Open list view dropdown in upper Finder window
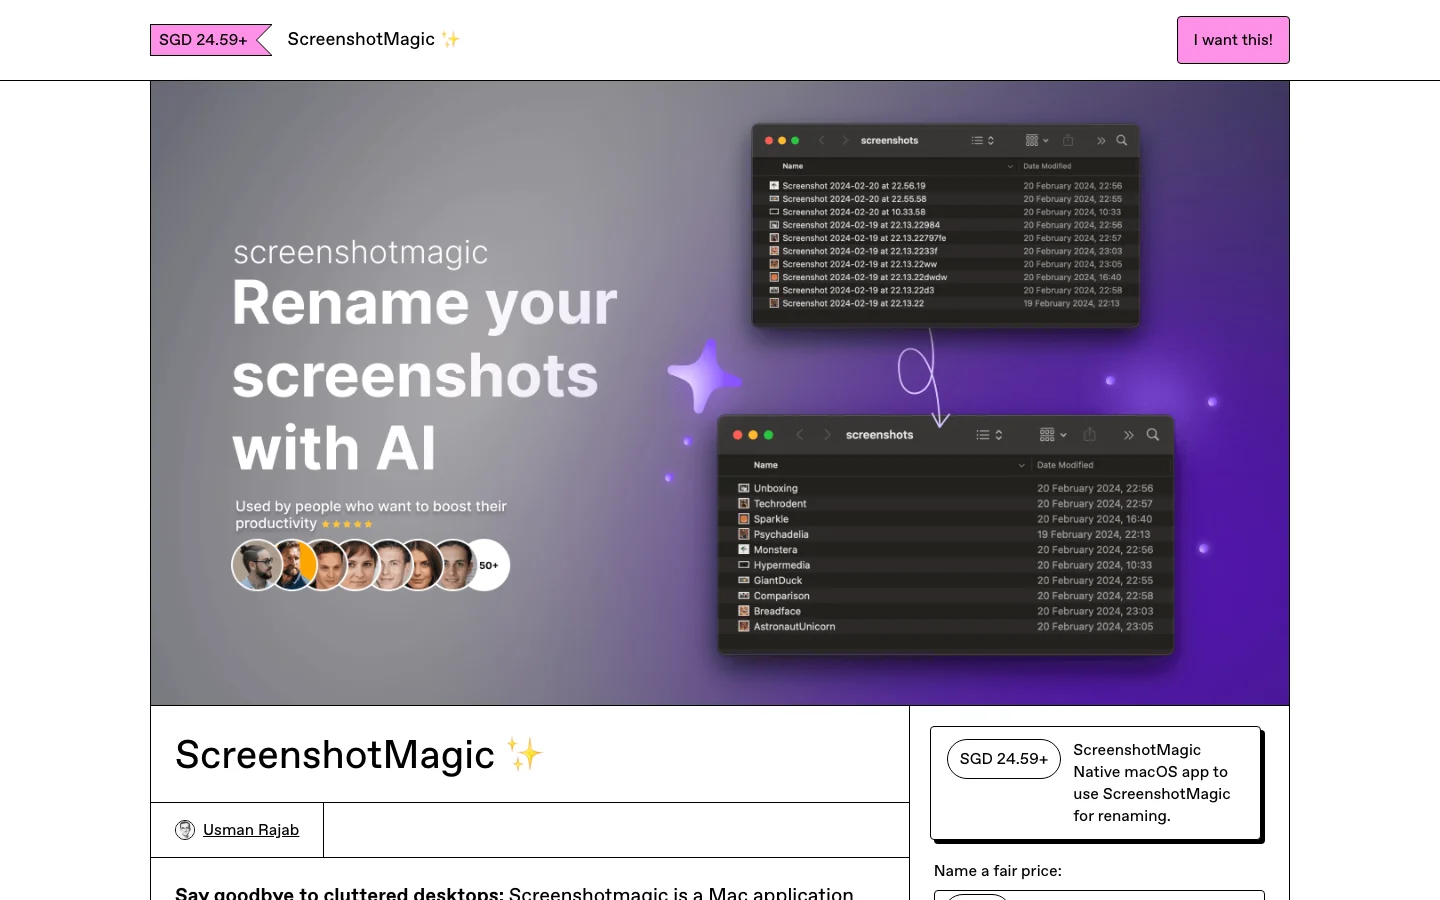This screenshot has width=1440, height=900. (983, 141)
